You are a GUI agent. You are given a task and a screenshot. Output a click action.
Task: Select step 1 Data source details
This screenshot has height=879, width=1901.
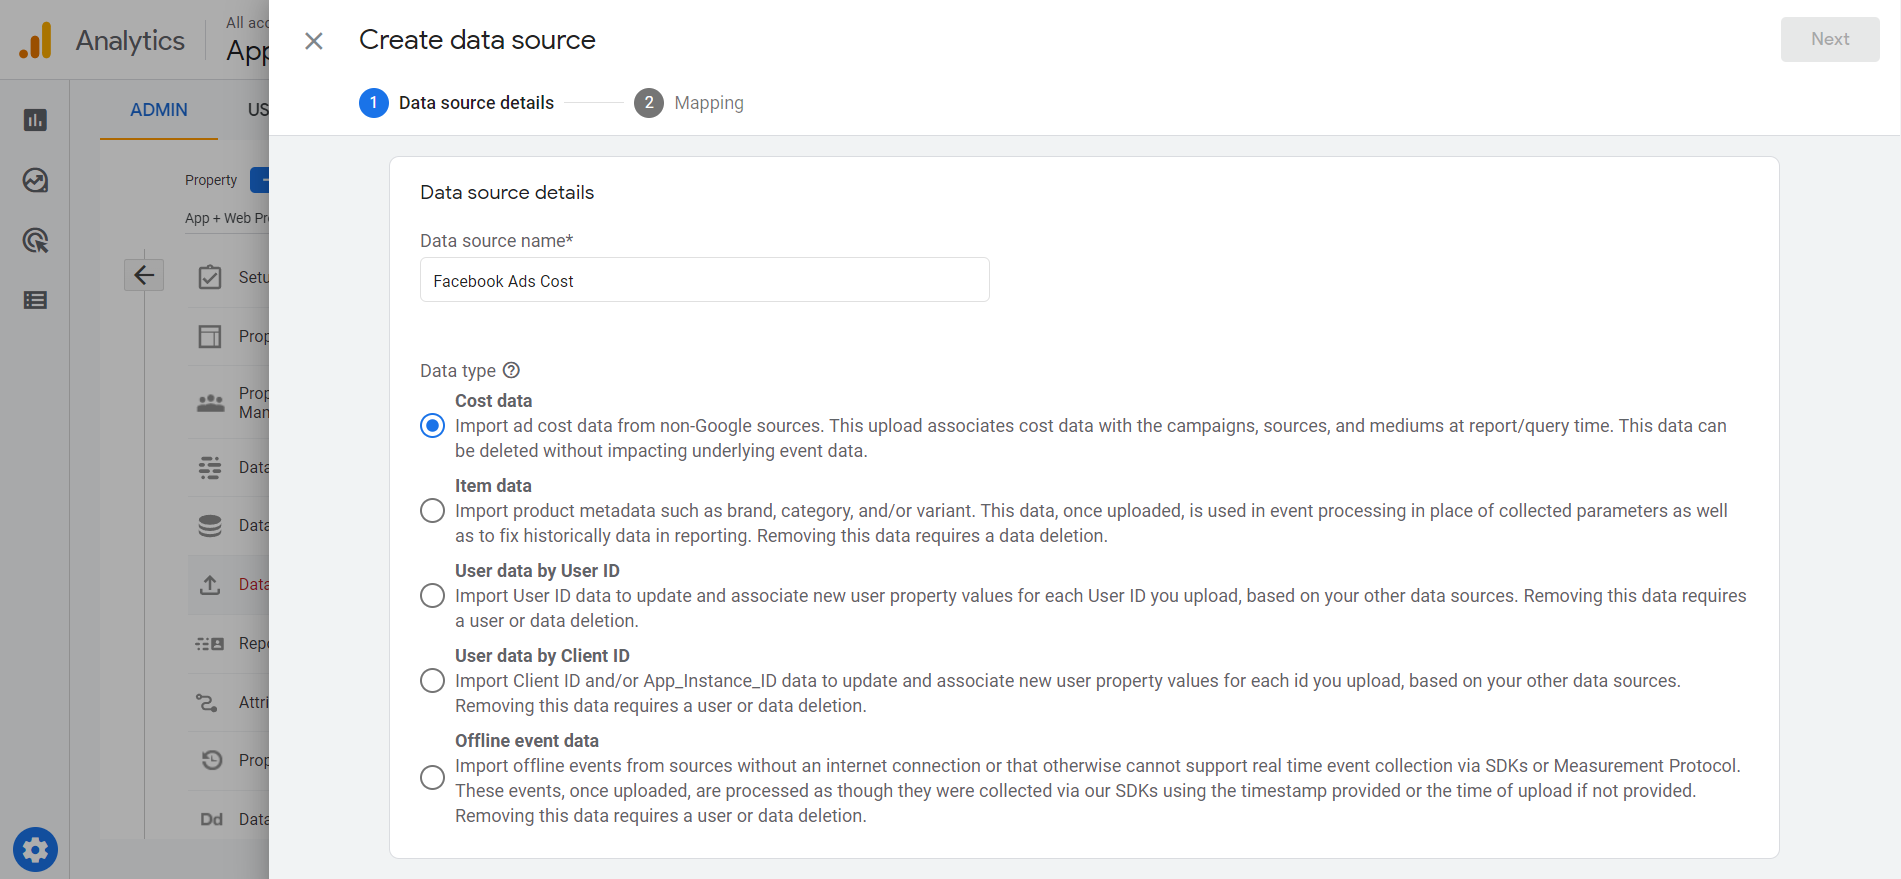(x=457, y=103)
